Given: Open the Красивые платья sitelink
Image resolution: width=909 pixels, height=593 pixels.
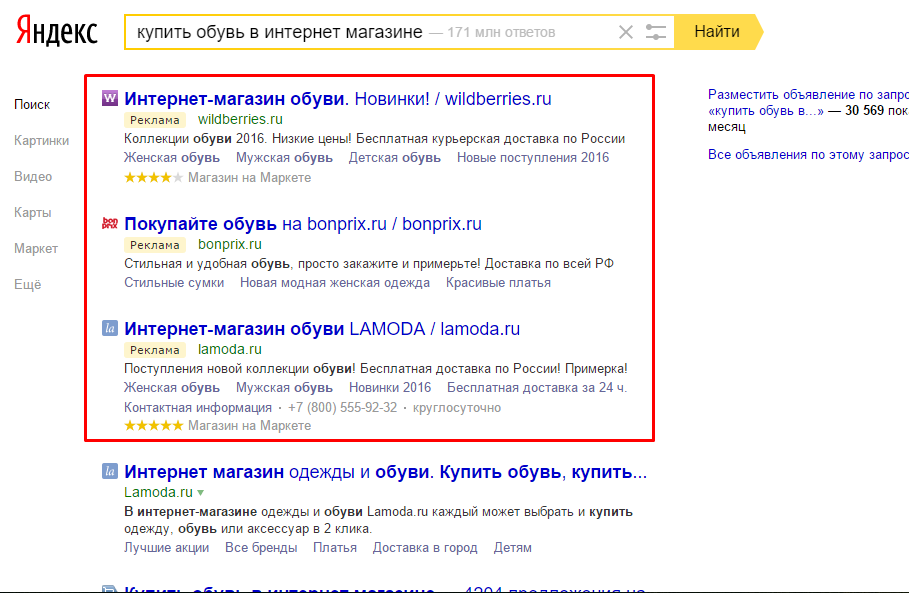Looking at the screenshot, I should point(498,283).
